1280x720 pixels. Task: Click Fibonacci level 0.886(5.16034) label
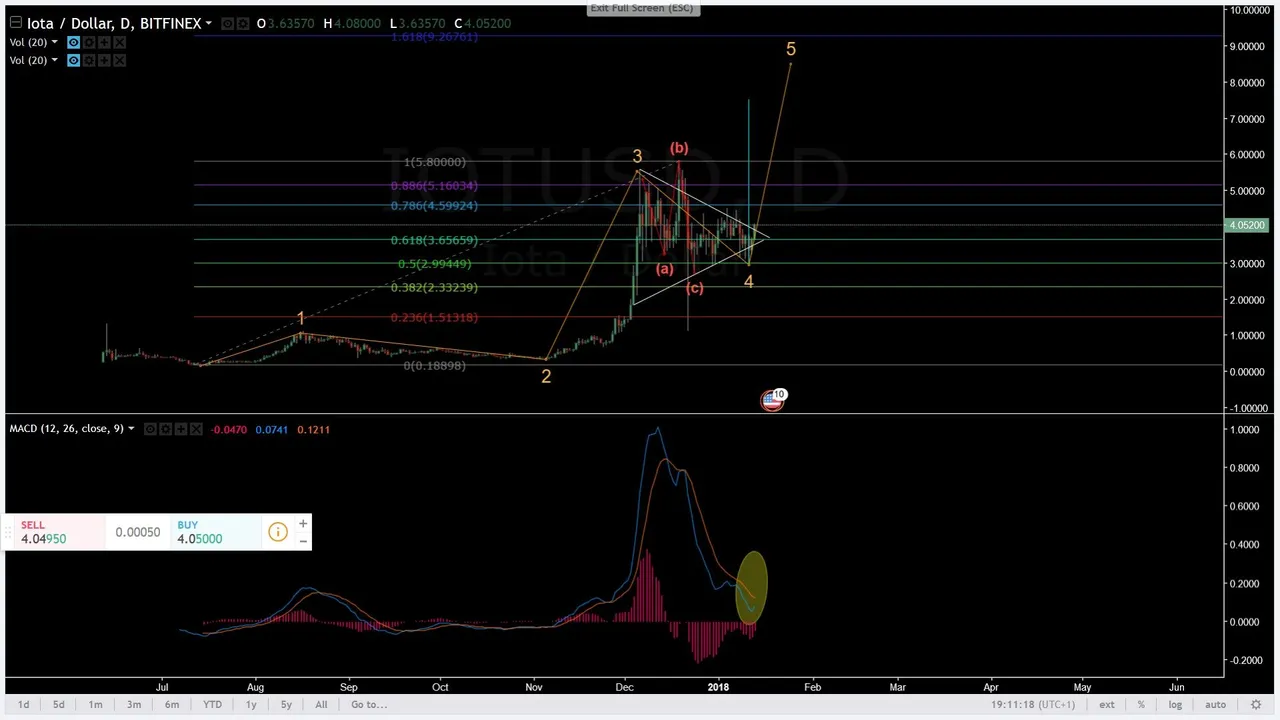click(x=434, y=186)
